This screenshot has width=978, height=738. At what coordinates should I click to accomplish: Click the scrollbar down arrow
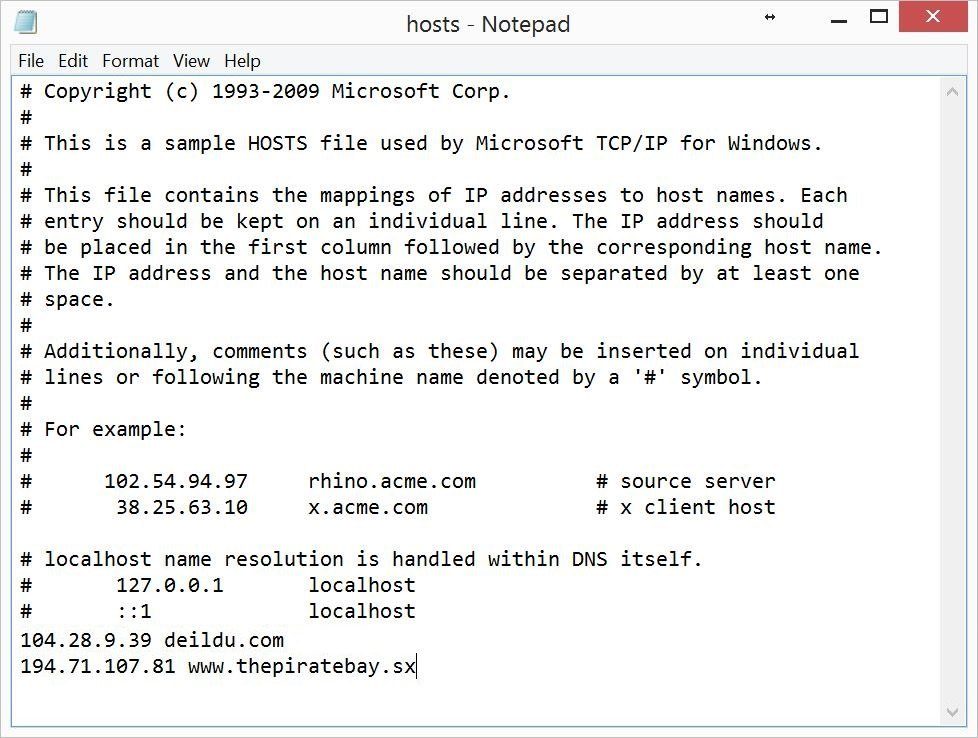click(952, 712)
